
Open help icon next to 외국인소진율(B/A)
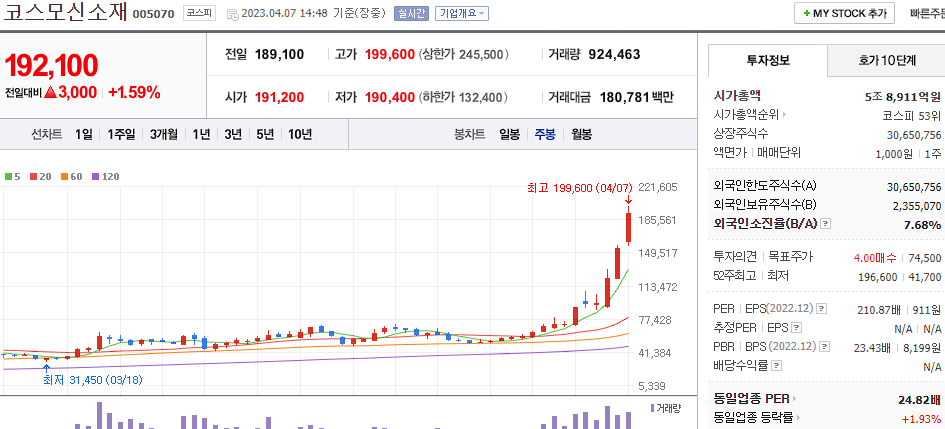[x=826, y=224]
